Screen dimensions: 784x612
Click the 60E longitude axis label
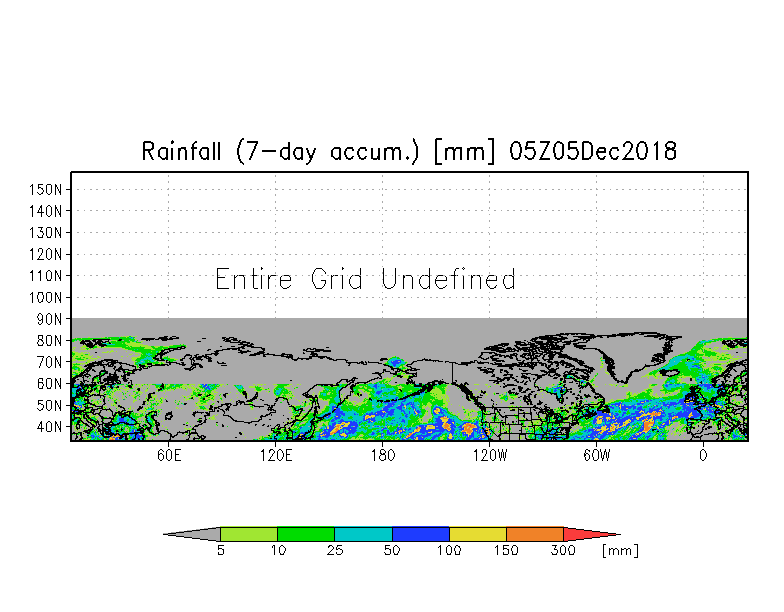coord(169,456)
